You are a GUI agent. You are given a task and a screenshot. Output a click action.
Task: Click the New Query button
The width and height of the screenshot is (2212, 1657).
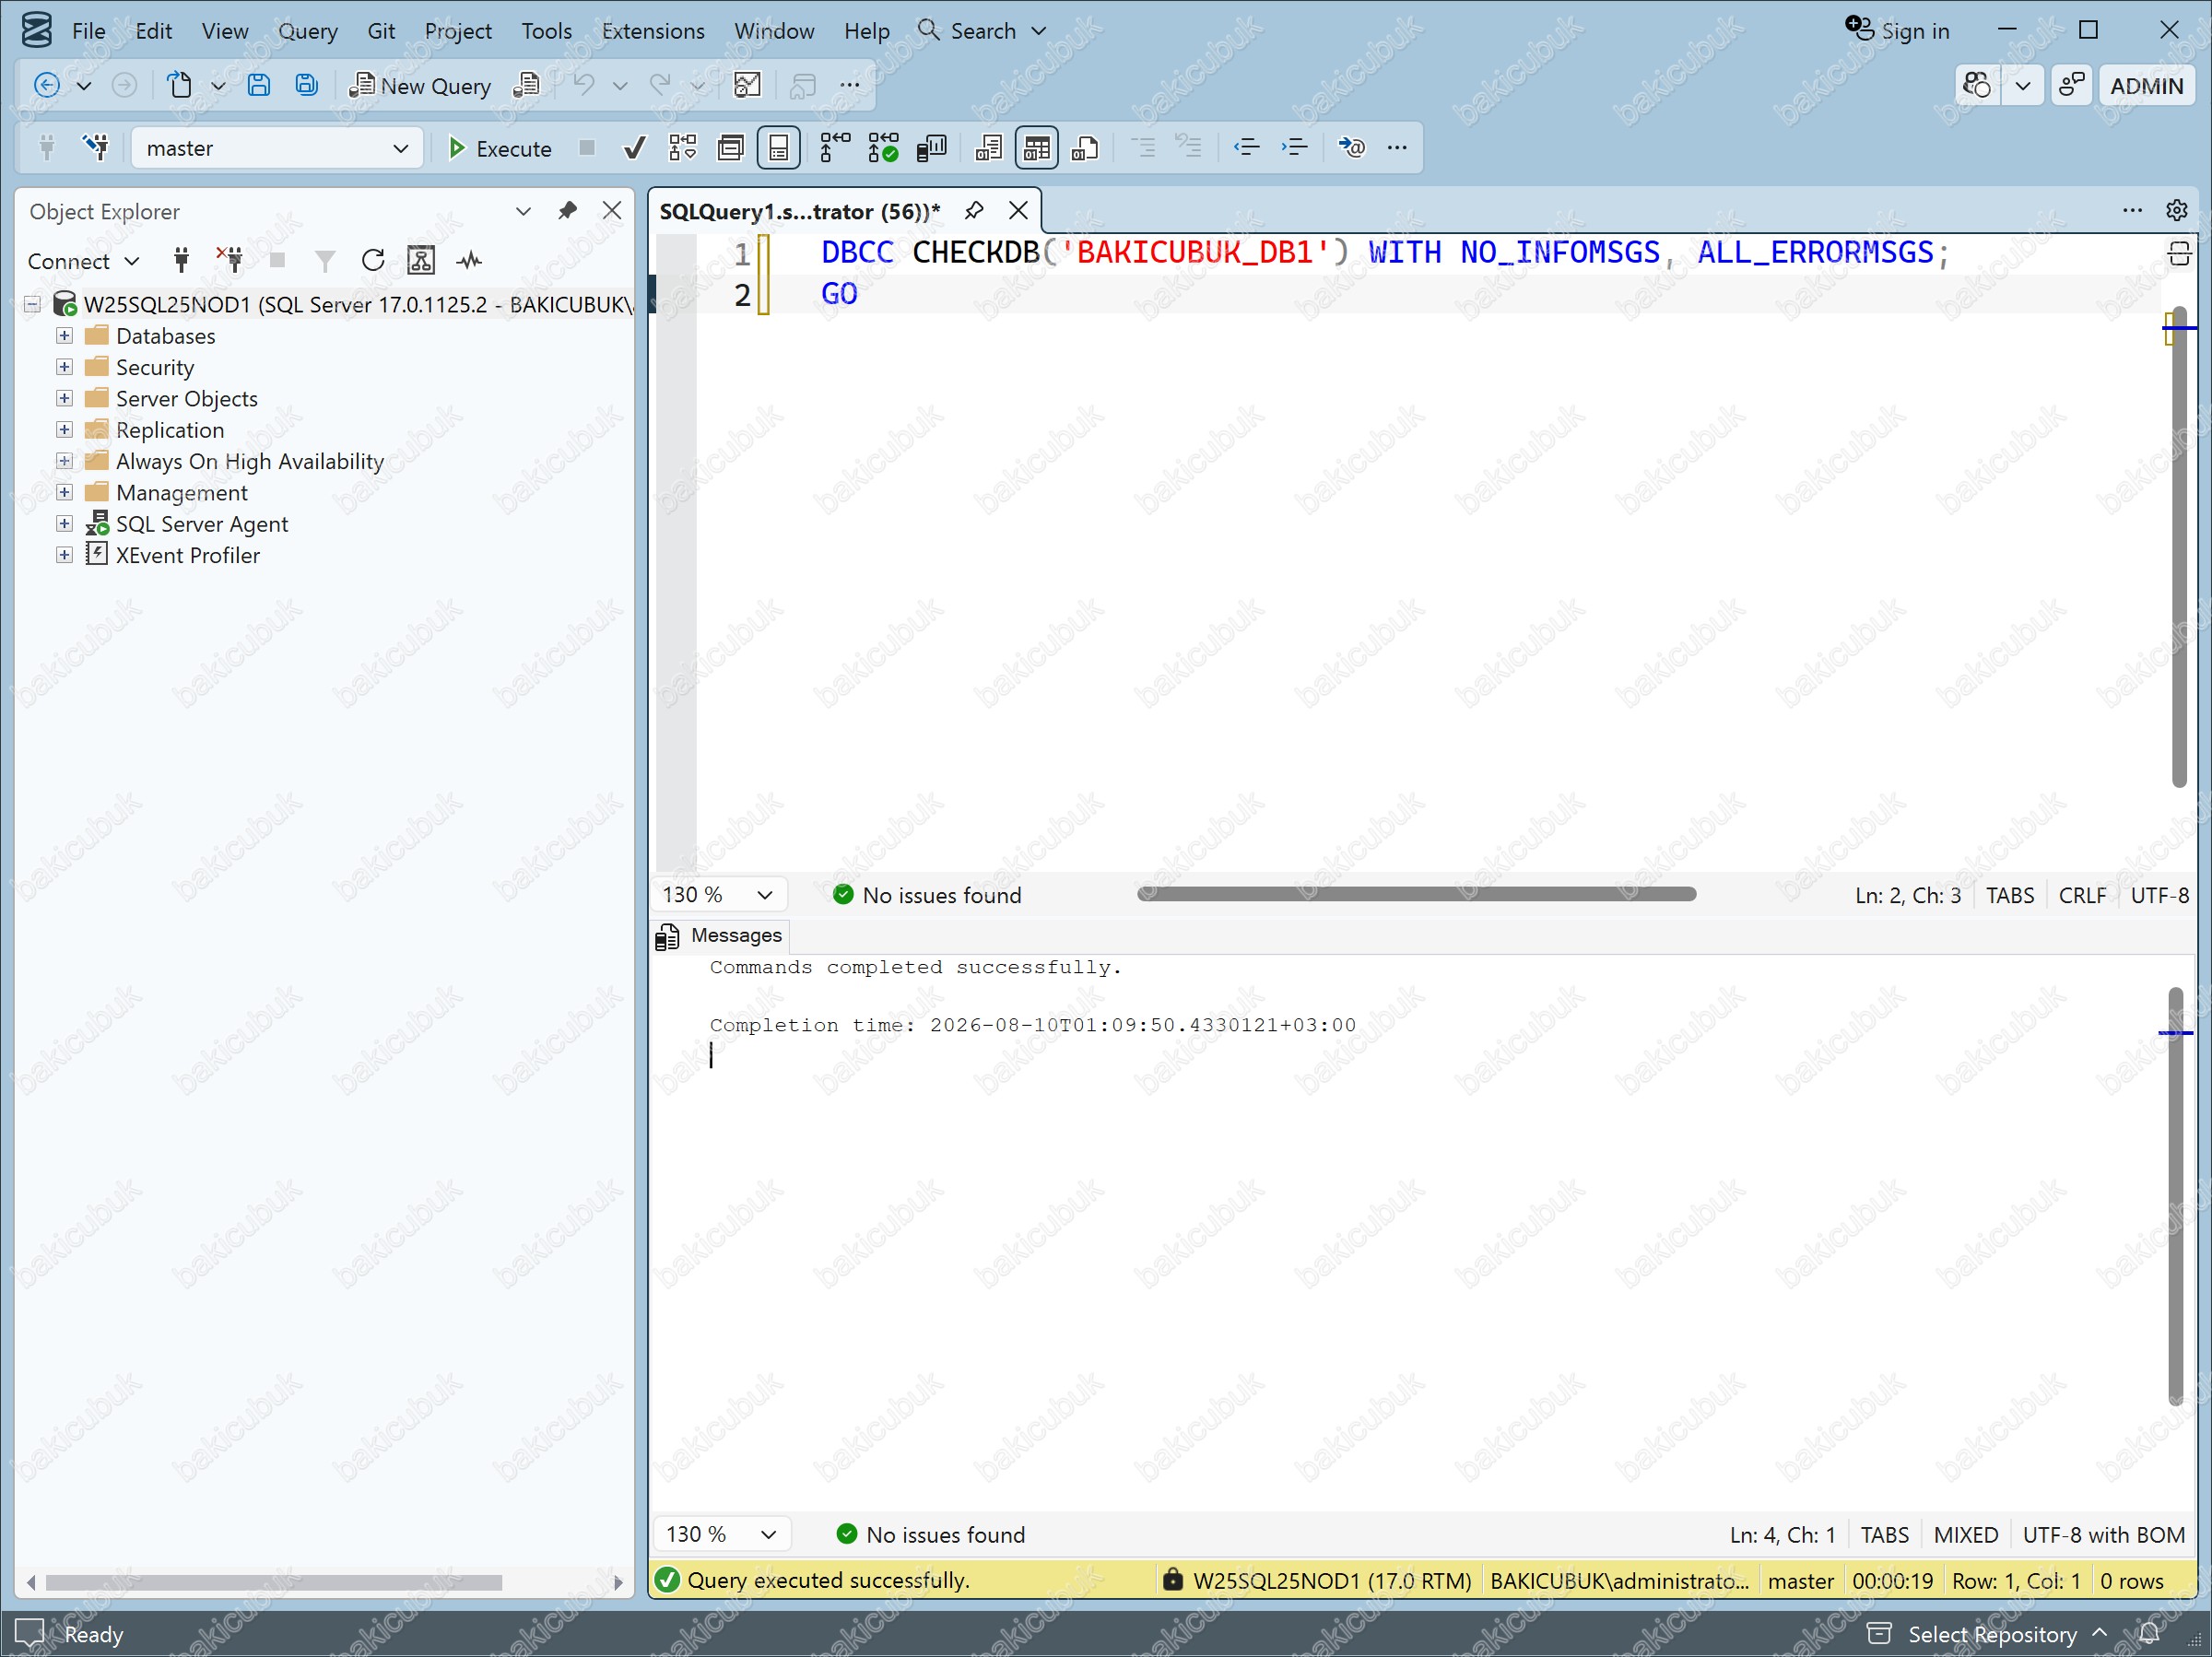pyautogui.click(x=420, y=86)
